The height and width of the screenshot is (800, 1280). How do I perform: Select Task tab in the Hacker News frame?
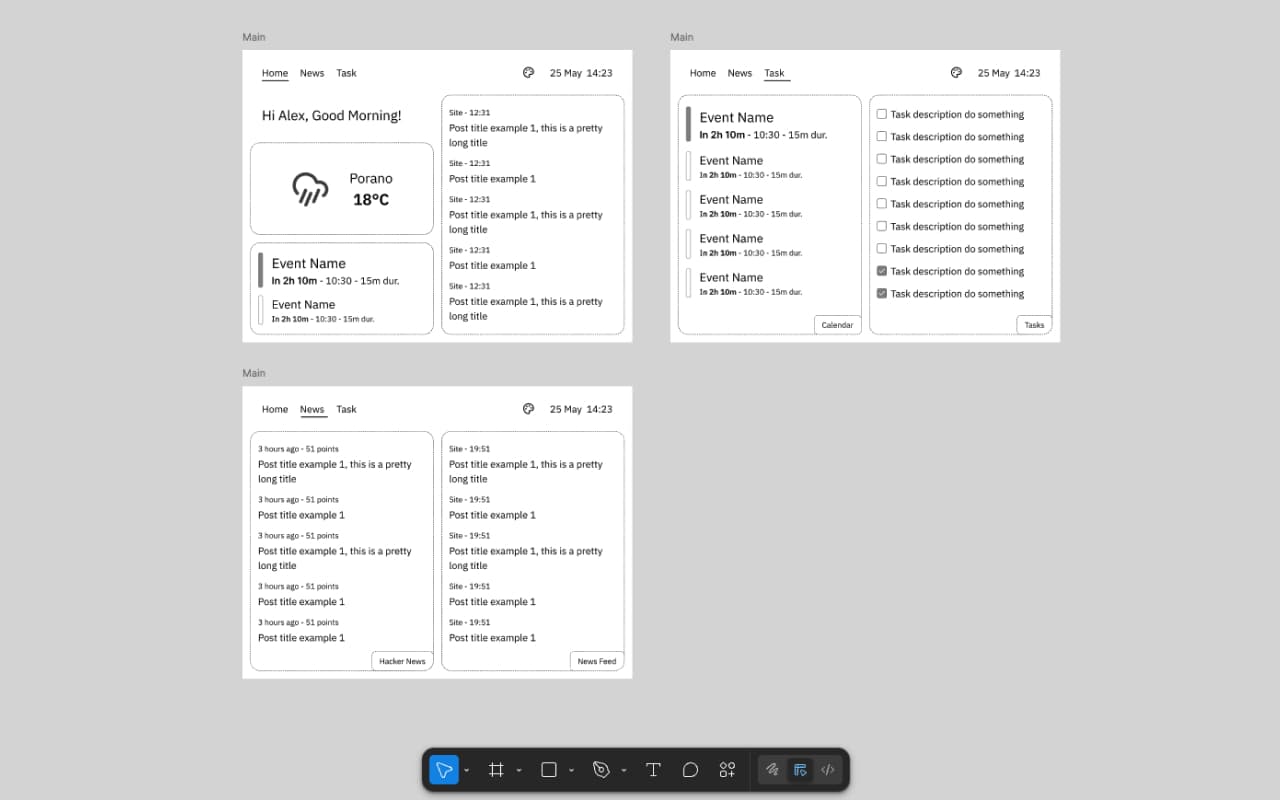(x=346, y=409)
